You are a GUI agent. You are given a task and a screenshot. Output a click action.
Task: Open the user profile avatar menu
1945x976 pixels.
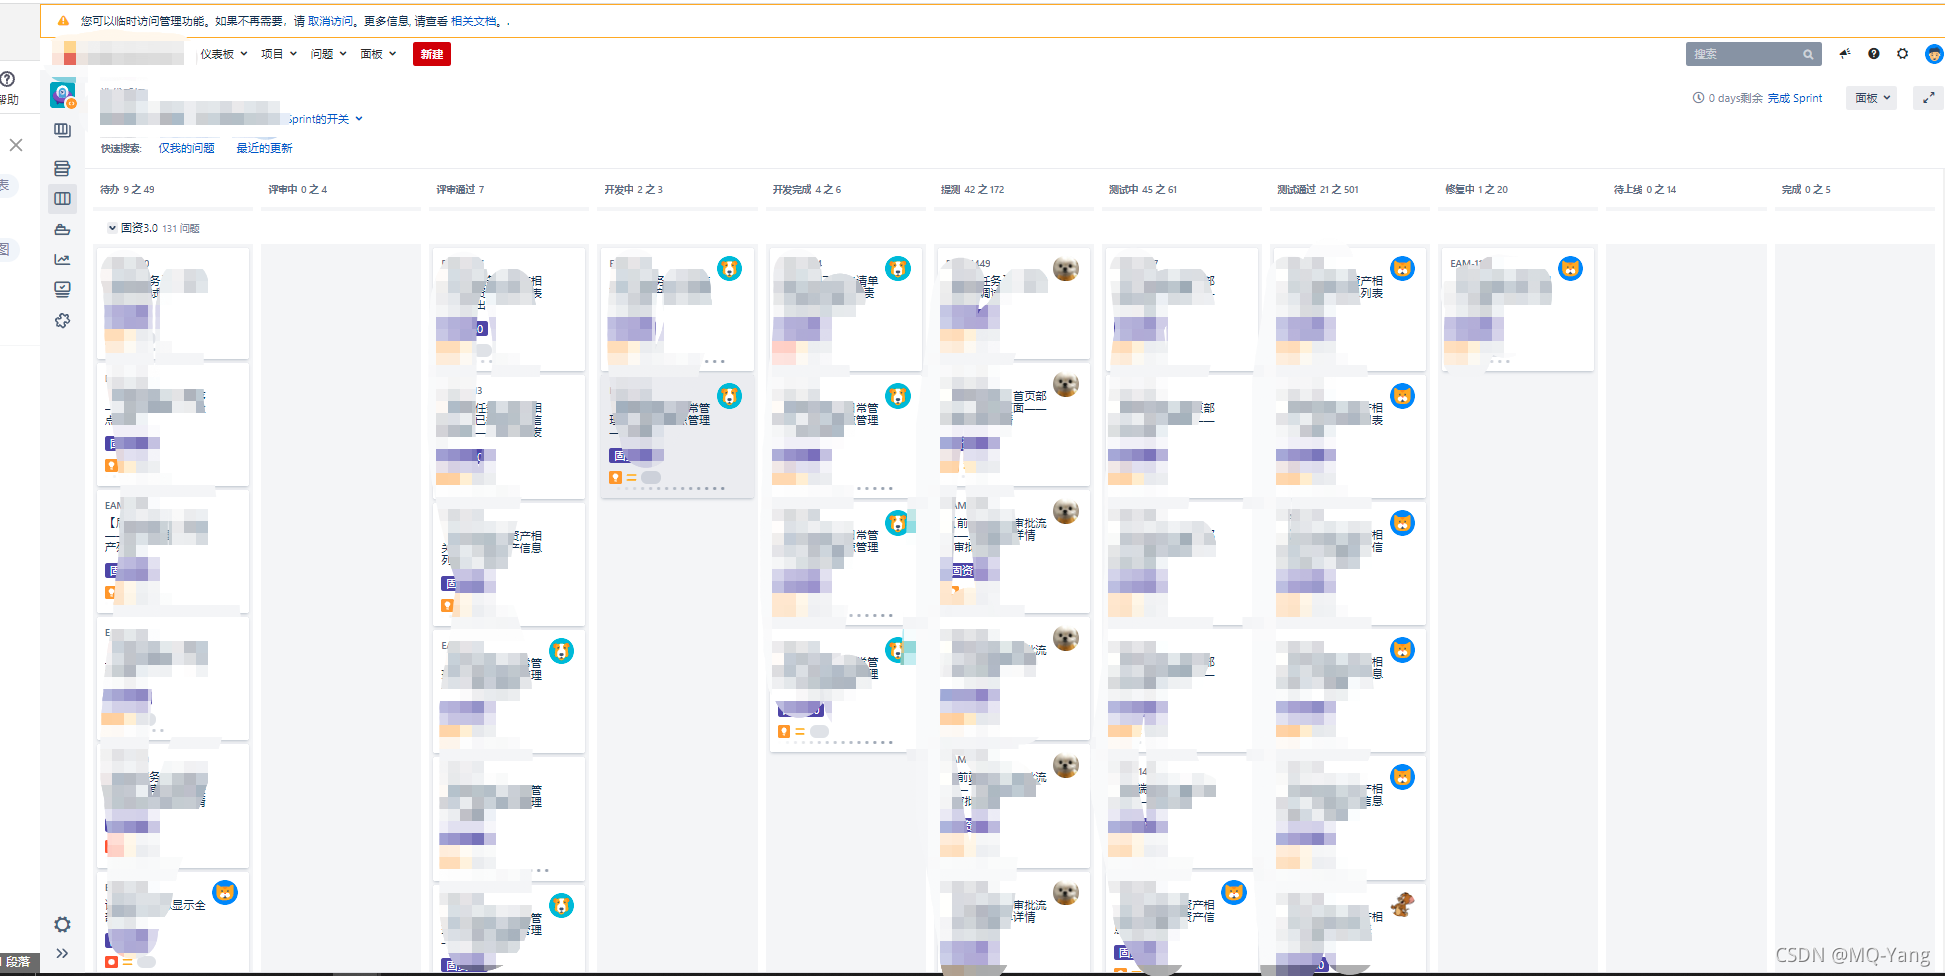pyautogui.click(x=1934, y=54)
